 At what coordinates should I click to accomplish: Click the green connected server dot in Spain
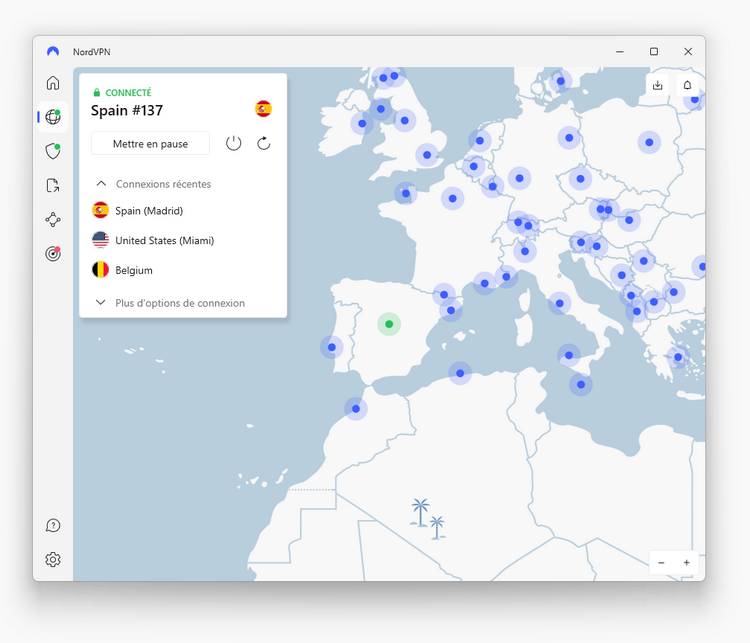[x=389, y=324]
